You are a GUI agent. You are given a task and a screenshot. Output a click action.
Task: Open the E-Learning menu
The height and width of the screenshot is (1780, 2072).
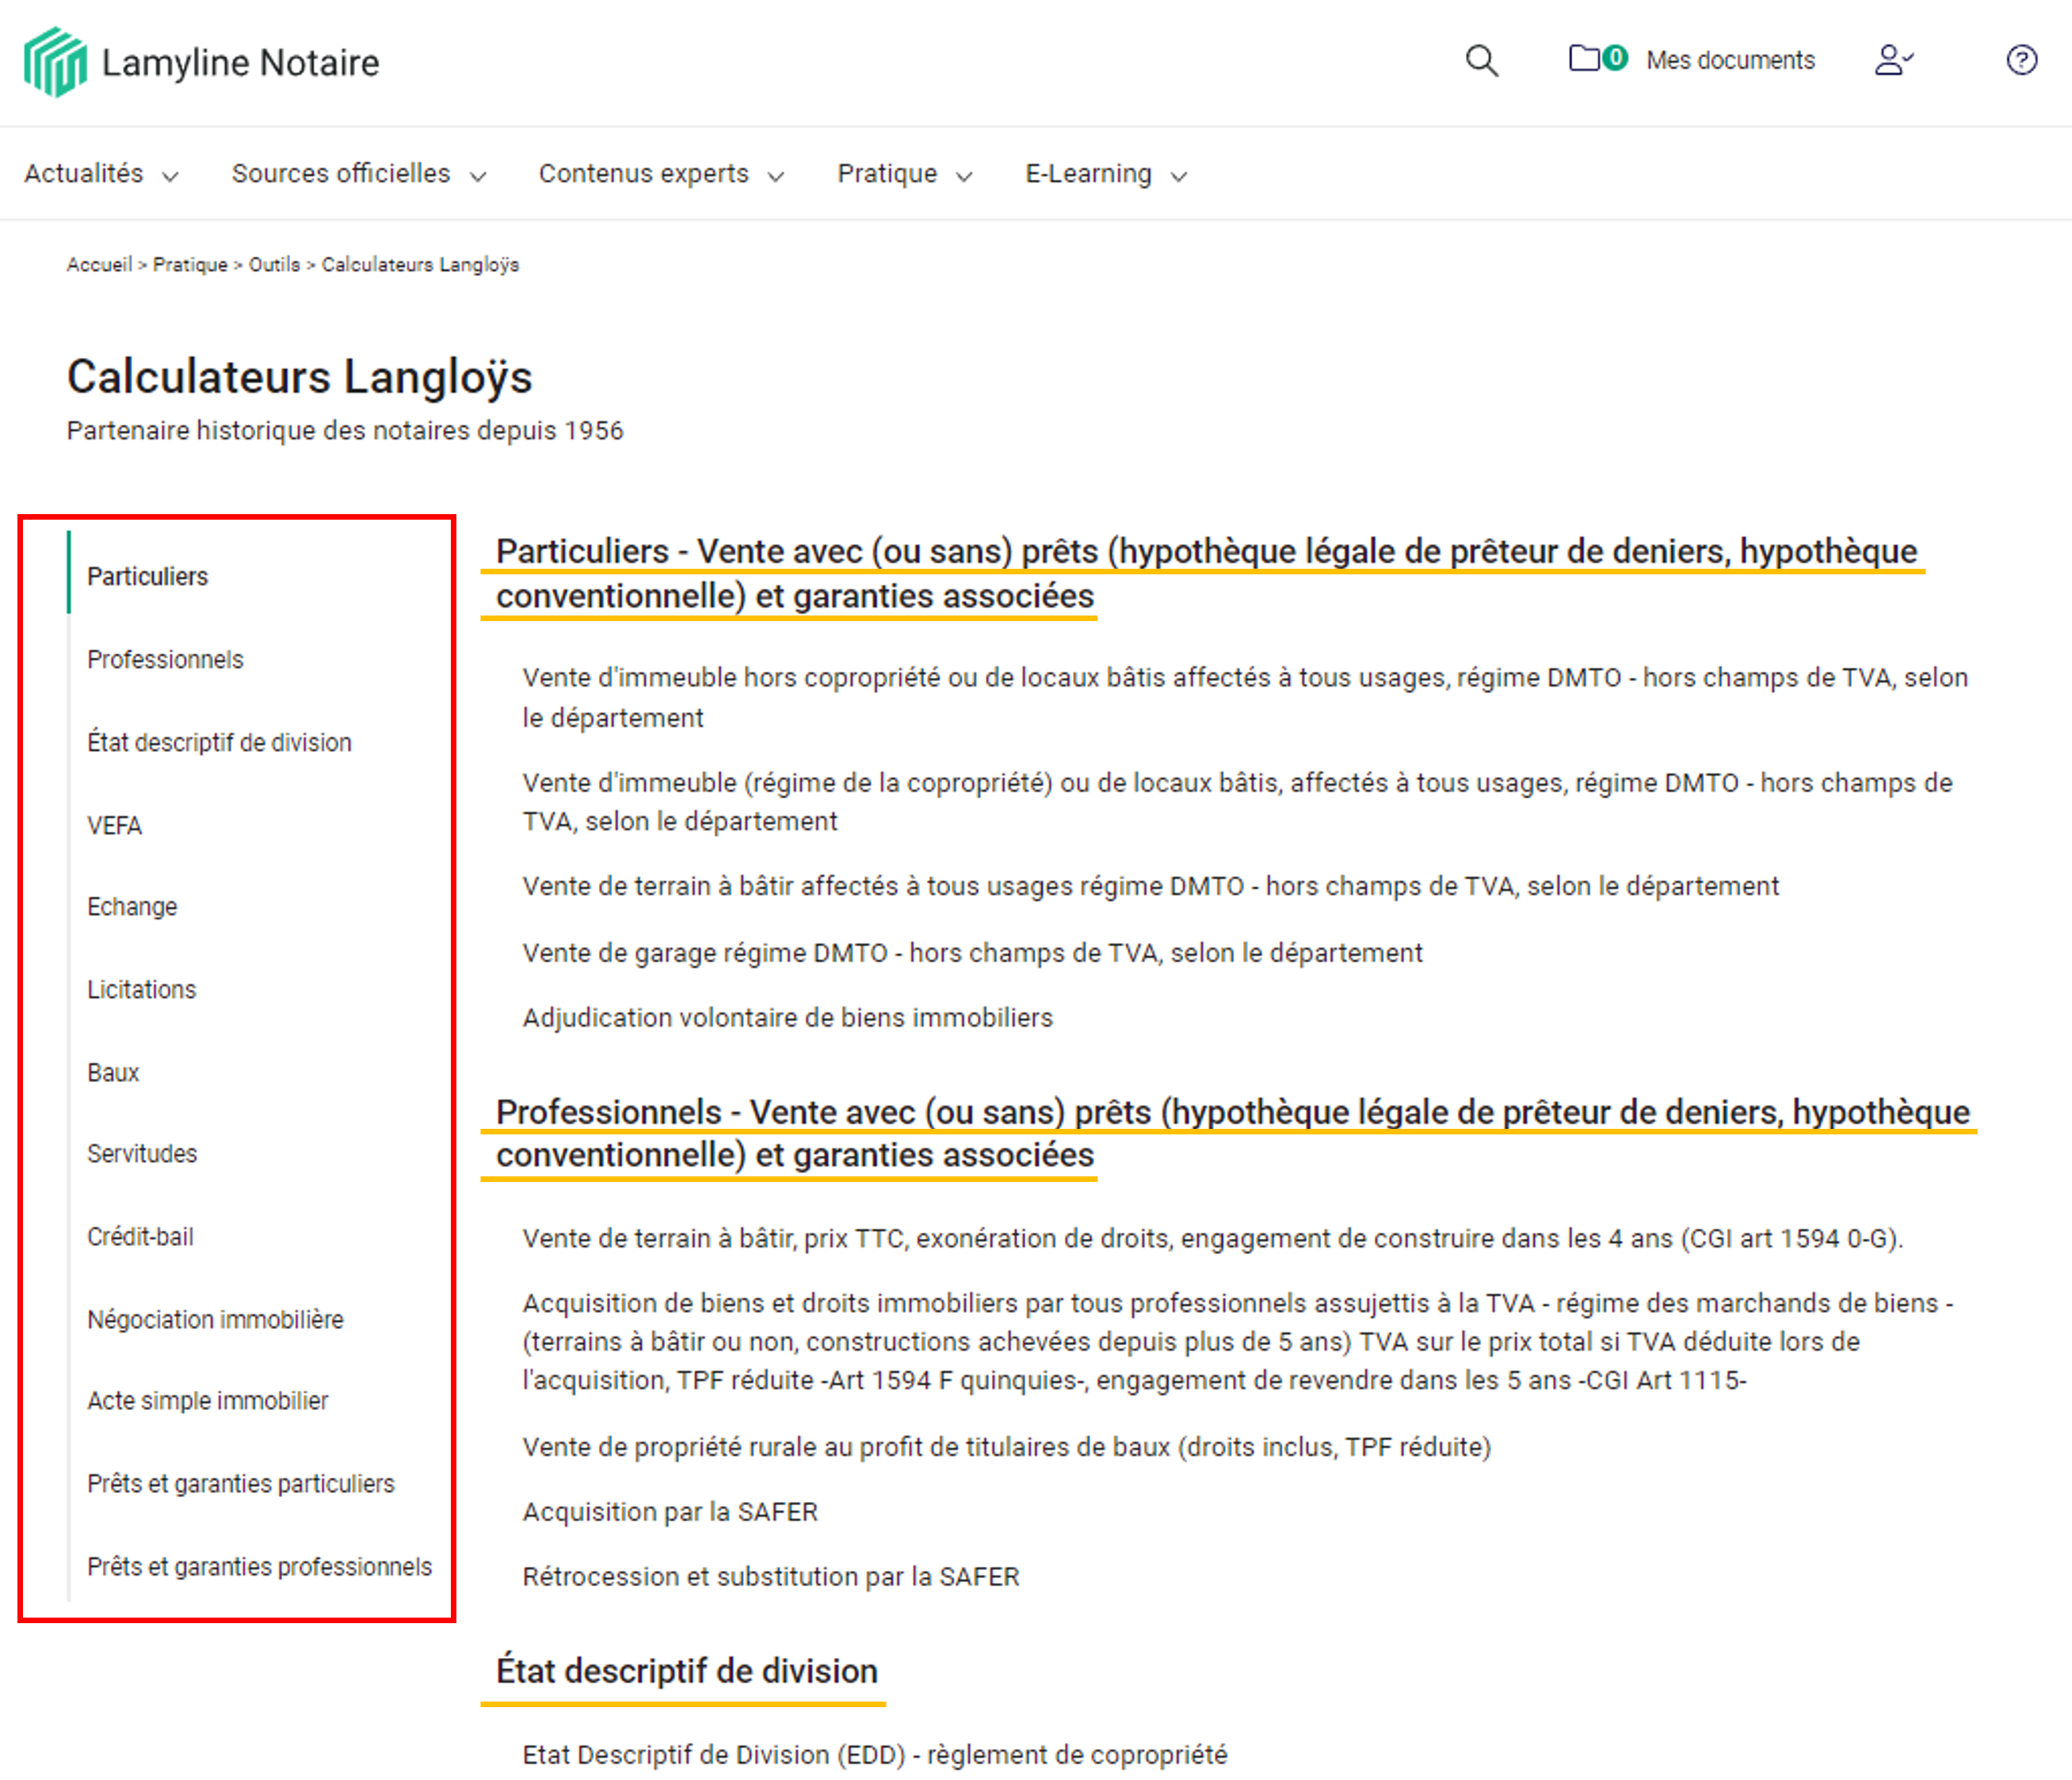tap(1105, 174)
